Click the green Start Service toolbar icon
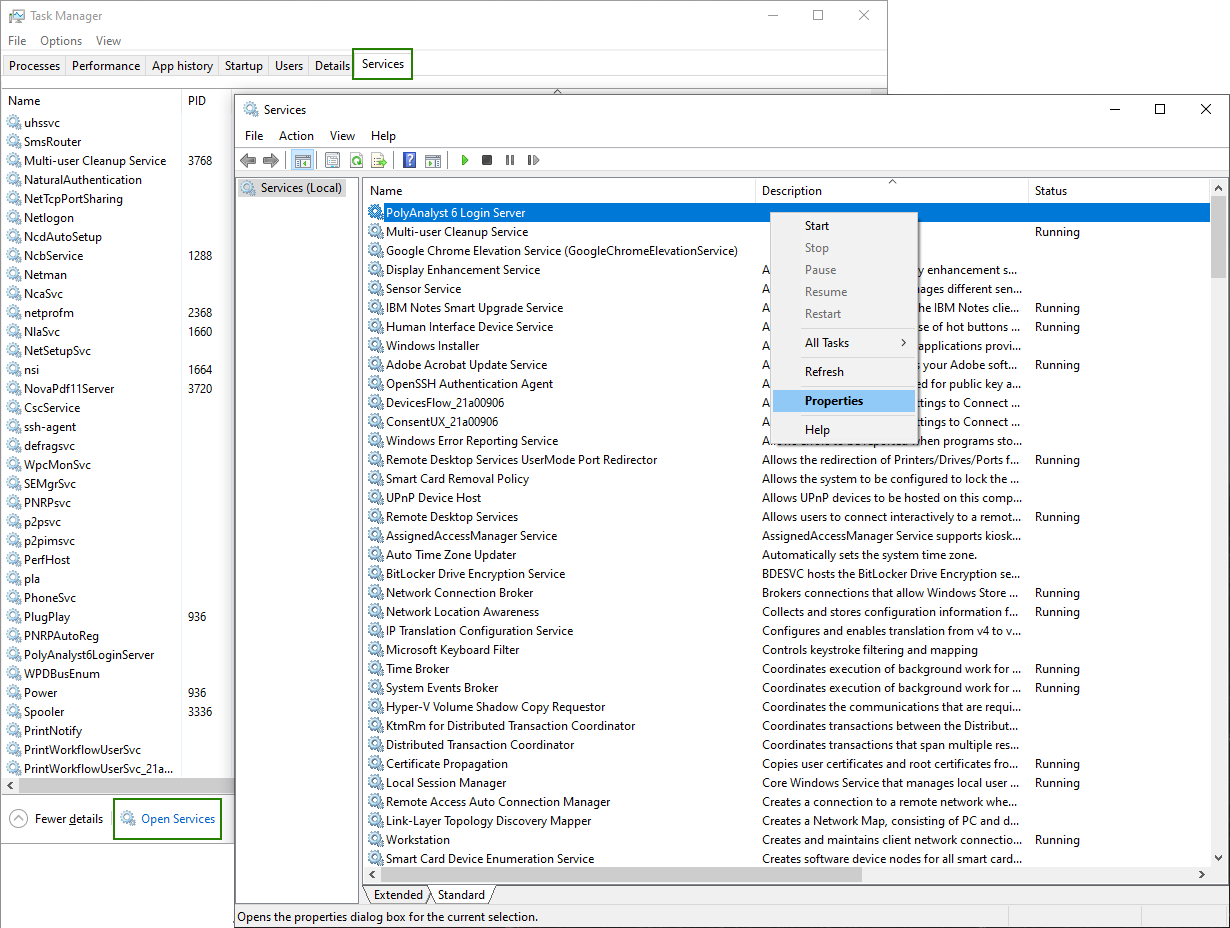This screenshot has height=928, width=1230. pos(465,160)
